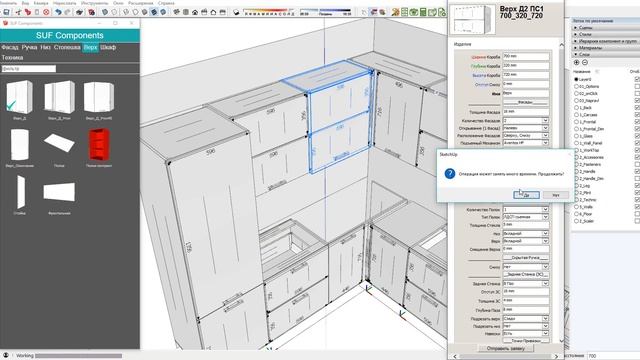The height and width of the screenshot is (360, 640).
Task: Toggle visibility checkbox of 1_Back layer
Action: 637,108
